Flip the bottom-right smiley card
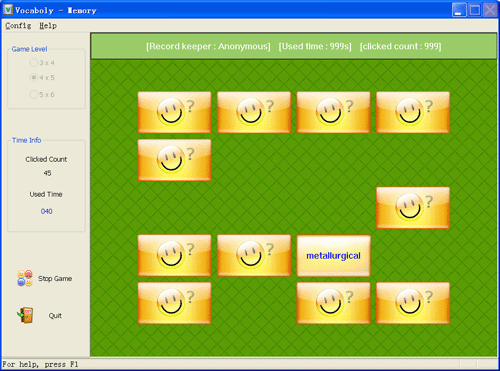The height and width of the screenshot is (371, 500). click(413, 303)
